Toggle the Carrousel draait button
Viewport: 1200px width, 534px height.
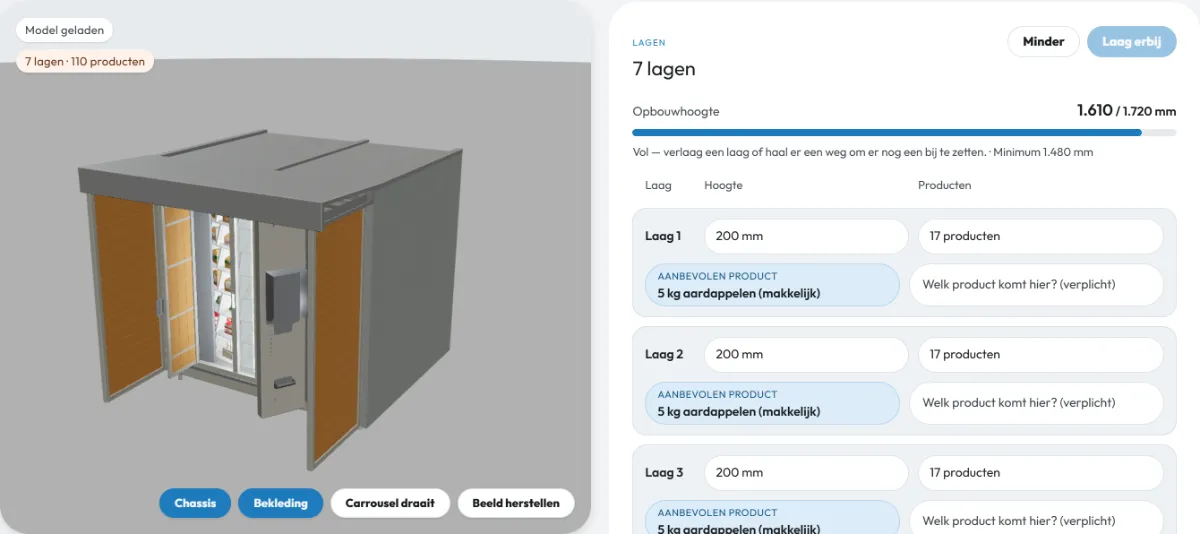390,503
